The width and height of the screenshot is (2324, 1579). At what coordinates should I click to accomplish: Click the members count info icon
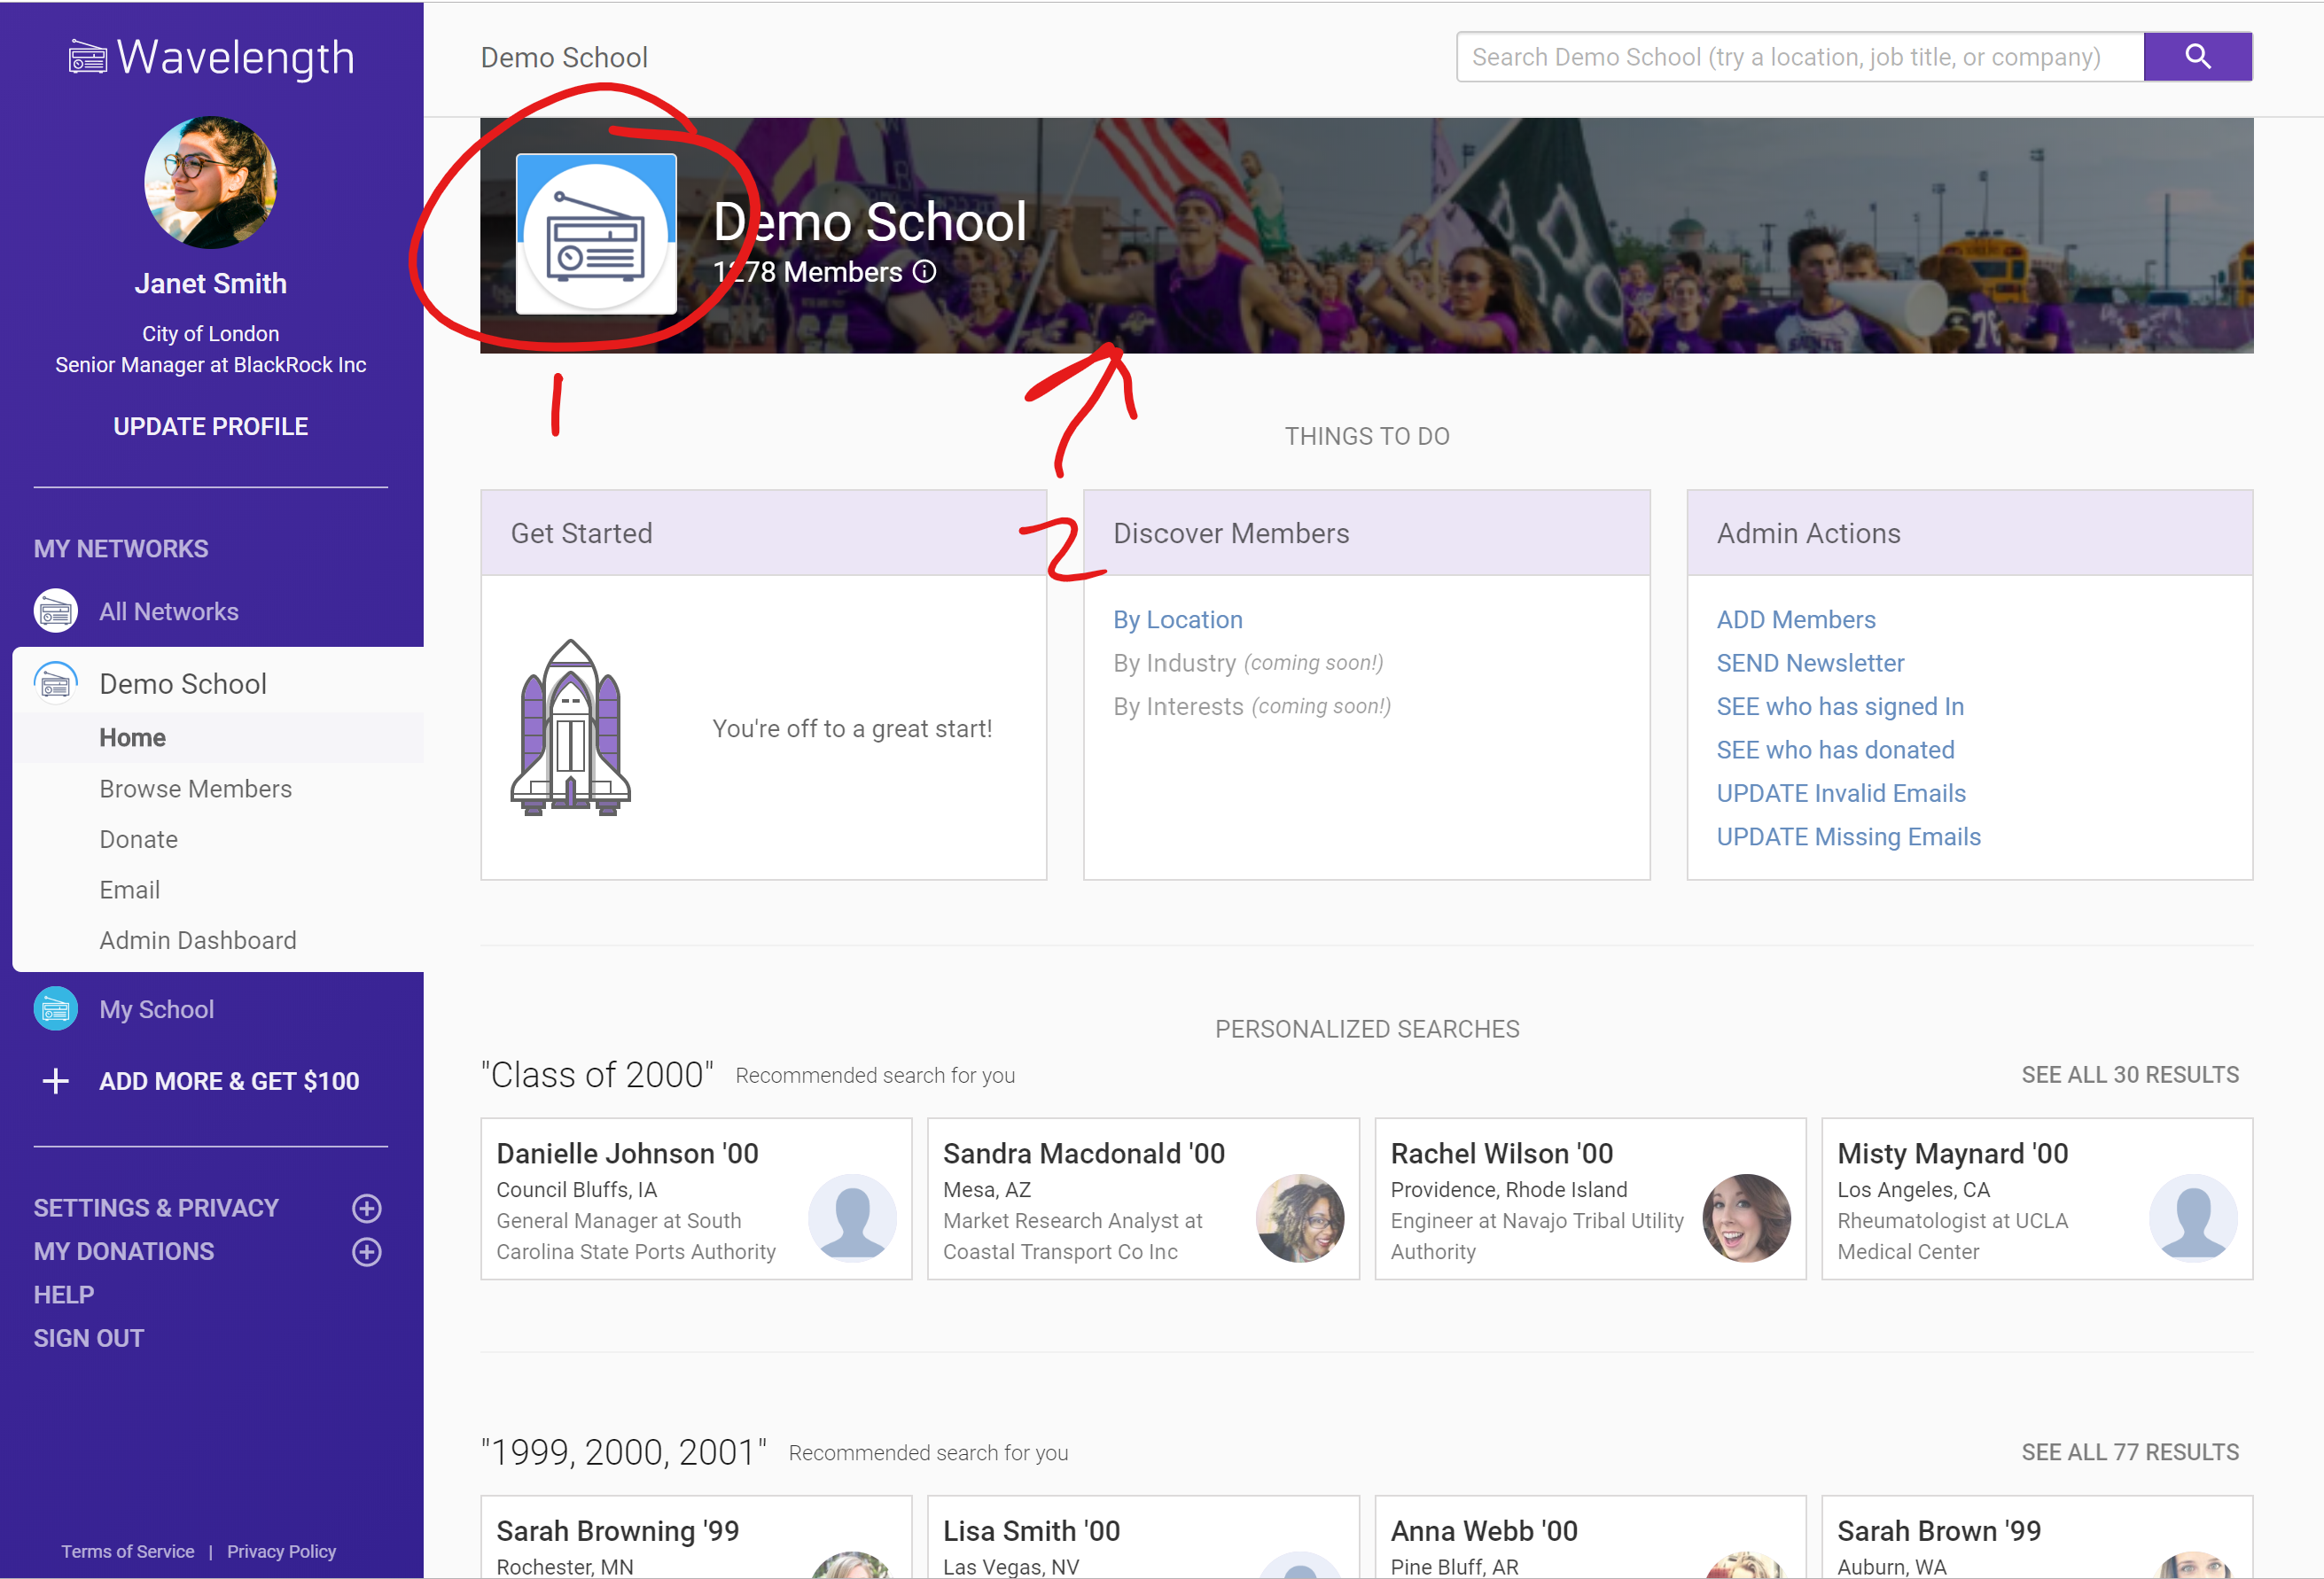point(925,272)
